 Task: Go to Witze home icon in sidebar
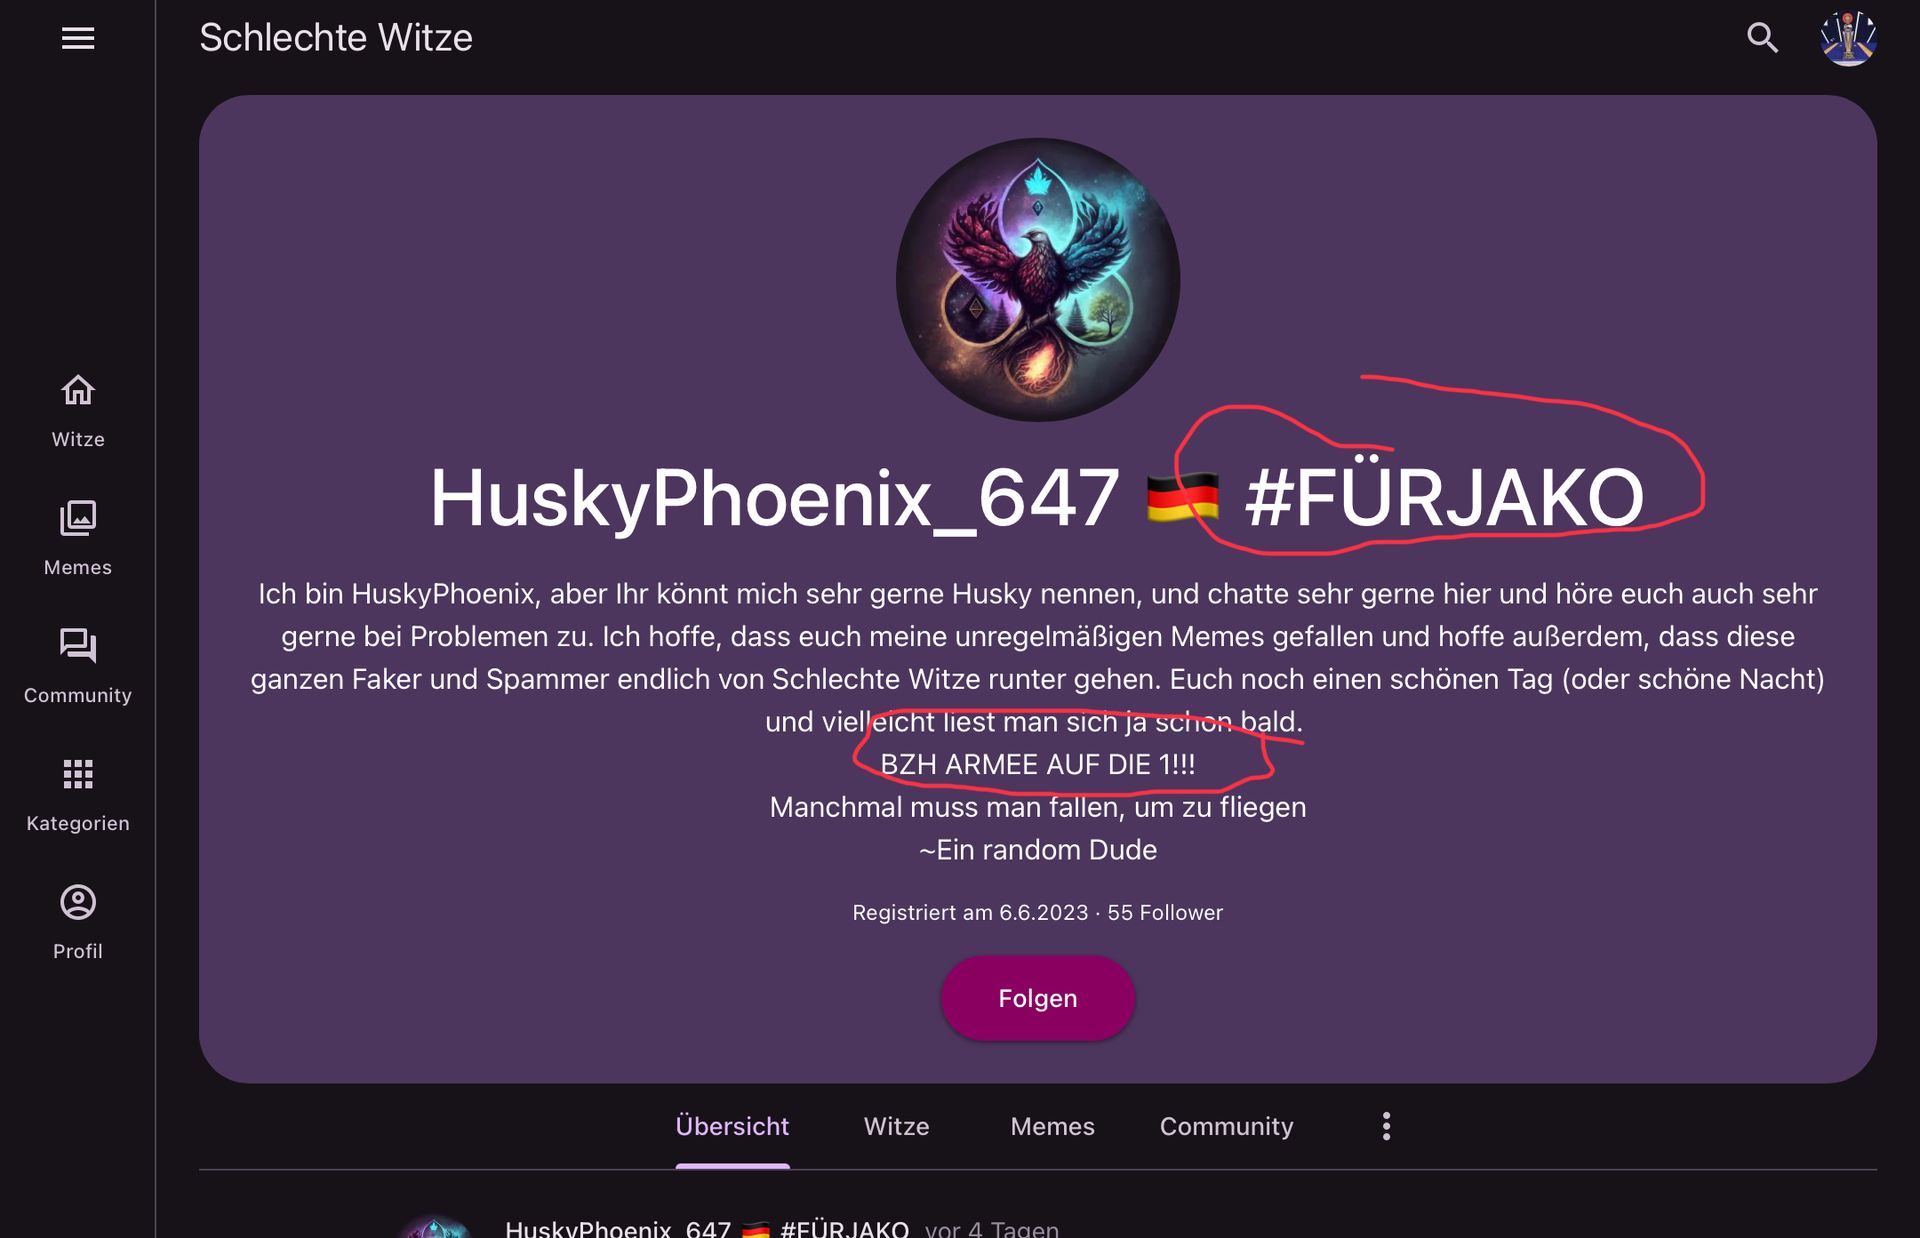(78, 390)
